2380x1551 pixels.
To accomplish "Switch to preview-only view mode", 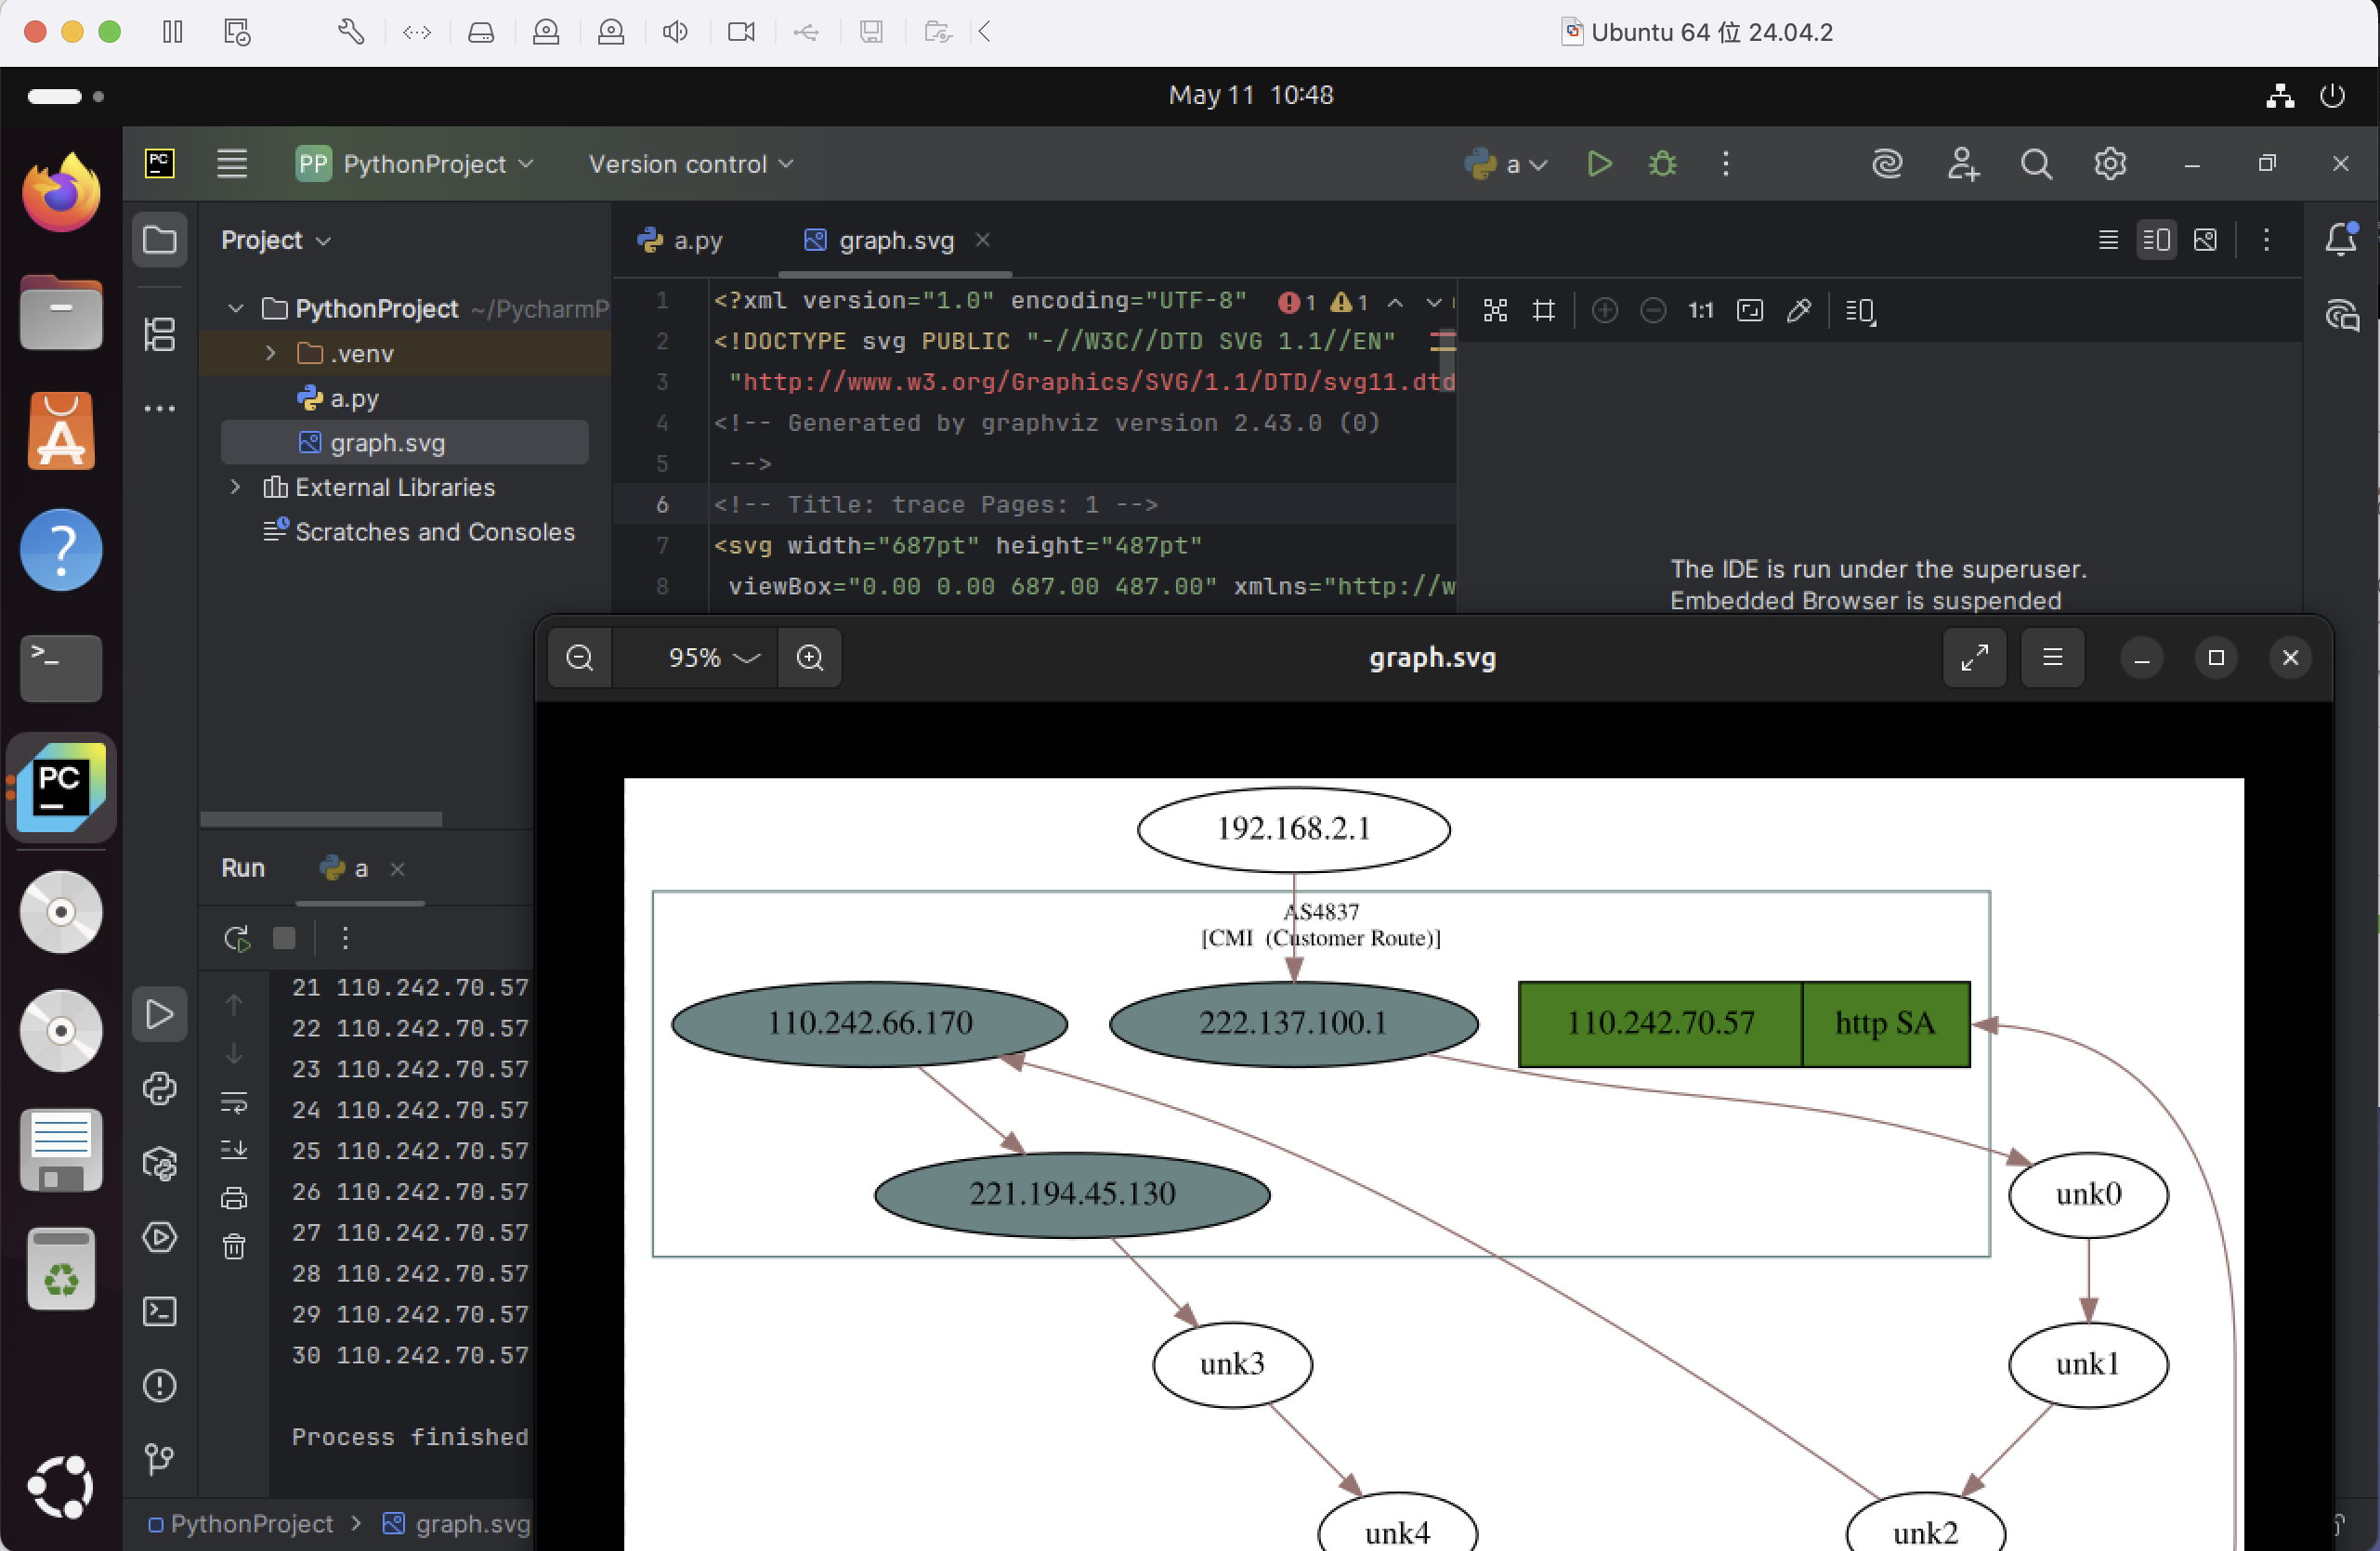I will [x=2205, y=240].
